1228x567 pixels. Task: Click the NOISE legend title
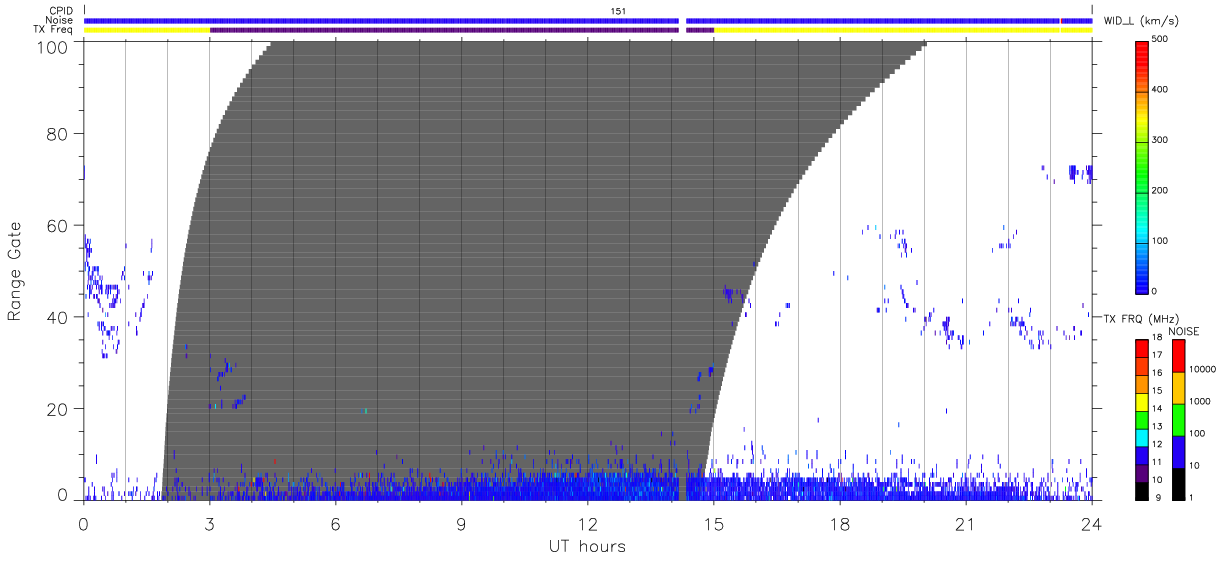[x=1185, y=331]
